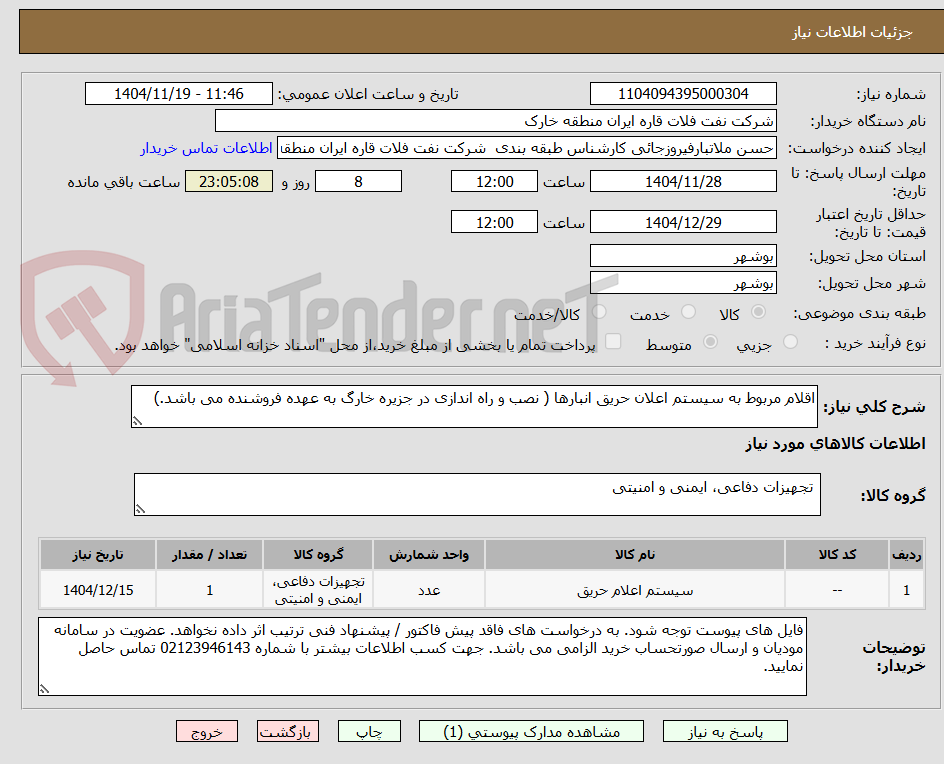
Task: Click the کد کالا column header
Action: (x=837, y=554)
